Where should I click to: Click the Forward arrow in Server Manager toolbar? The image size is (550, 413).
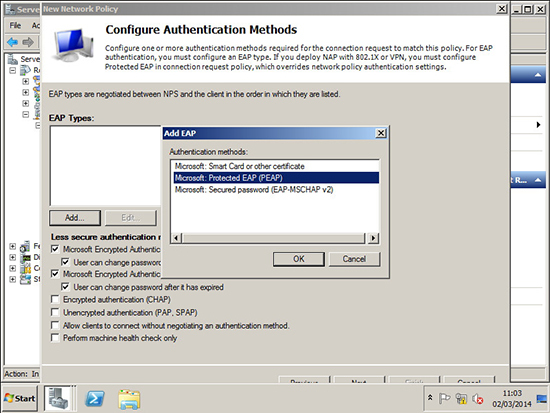point(28,42)
